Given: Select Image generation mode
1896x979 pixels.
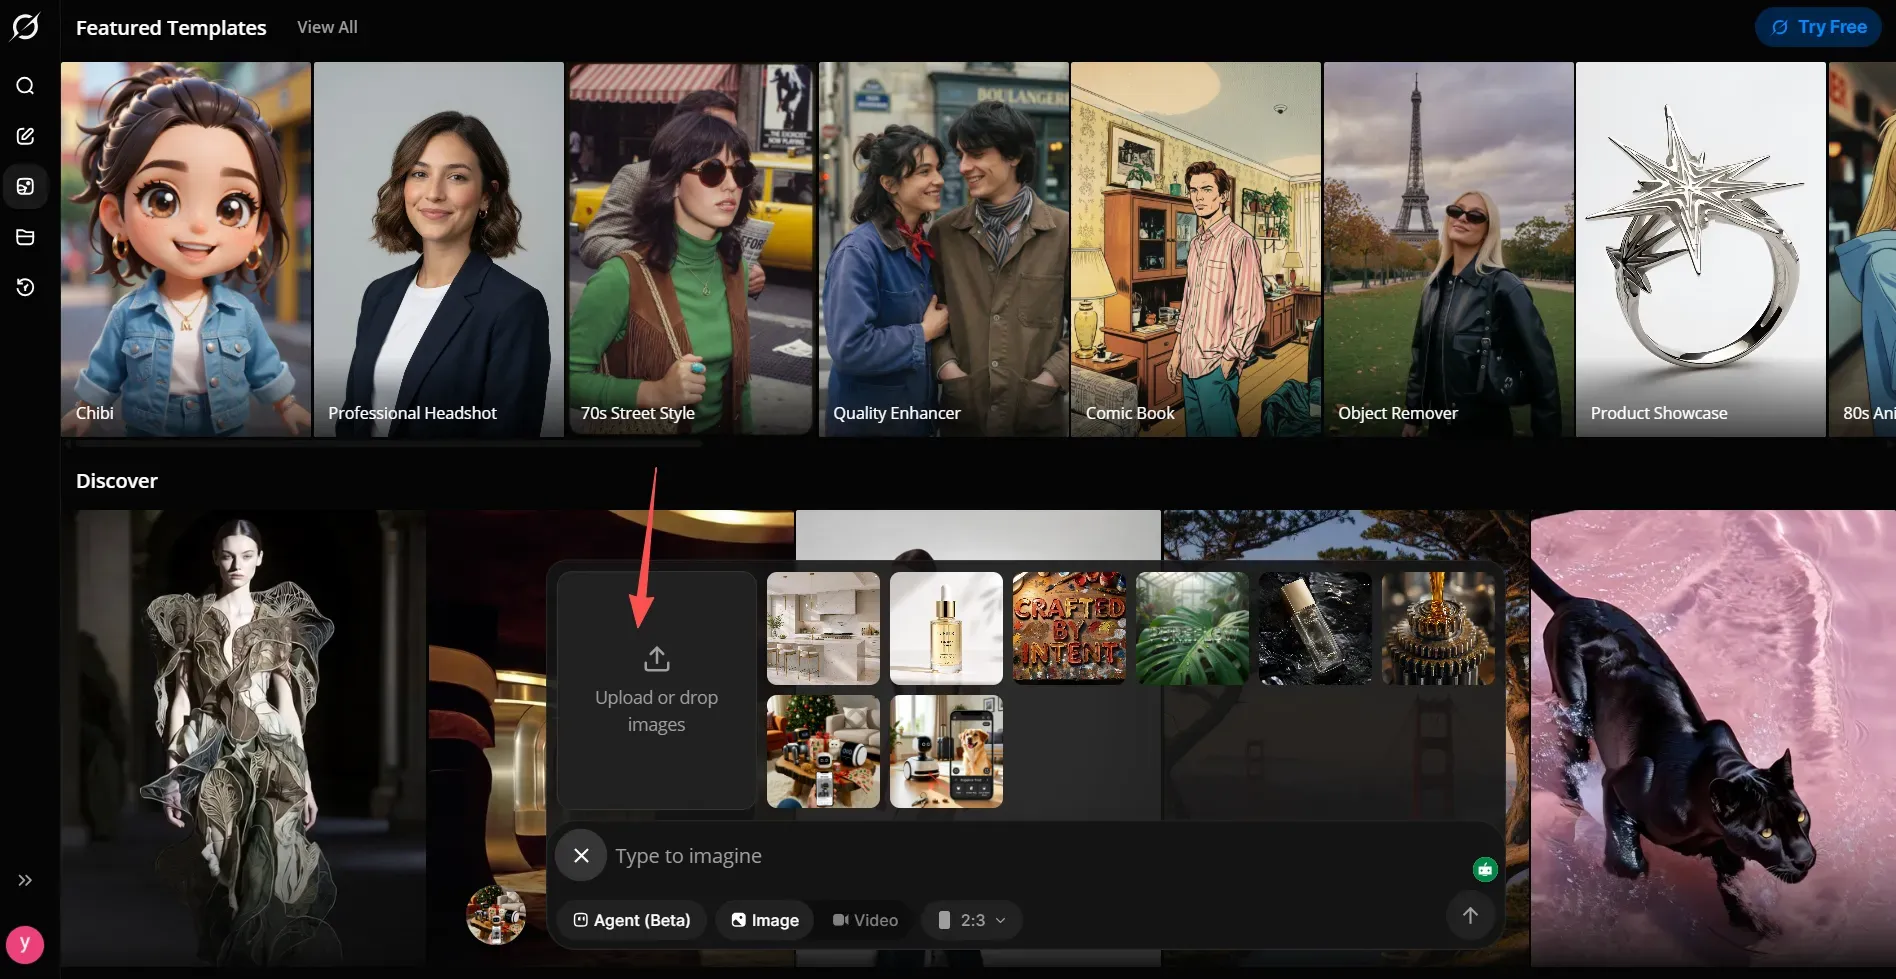Looking at the screenshot, I should (x=765, y=920).
